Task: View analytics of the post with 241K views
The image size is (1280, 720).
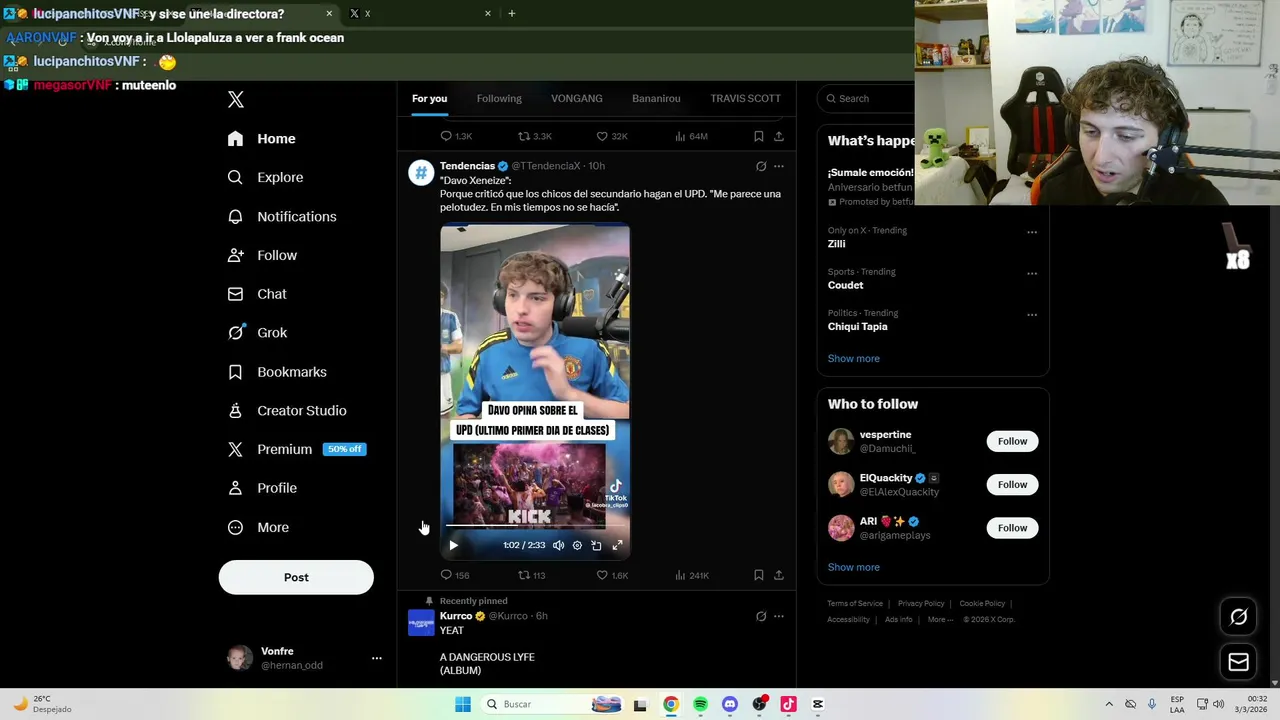Action: (692, 575)
